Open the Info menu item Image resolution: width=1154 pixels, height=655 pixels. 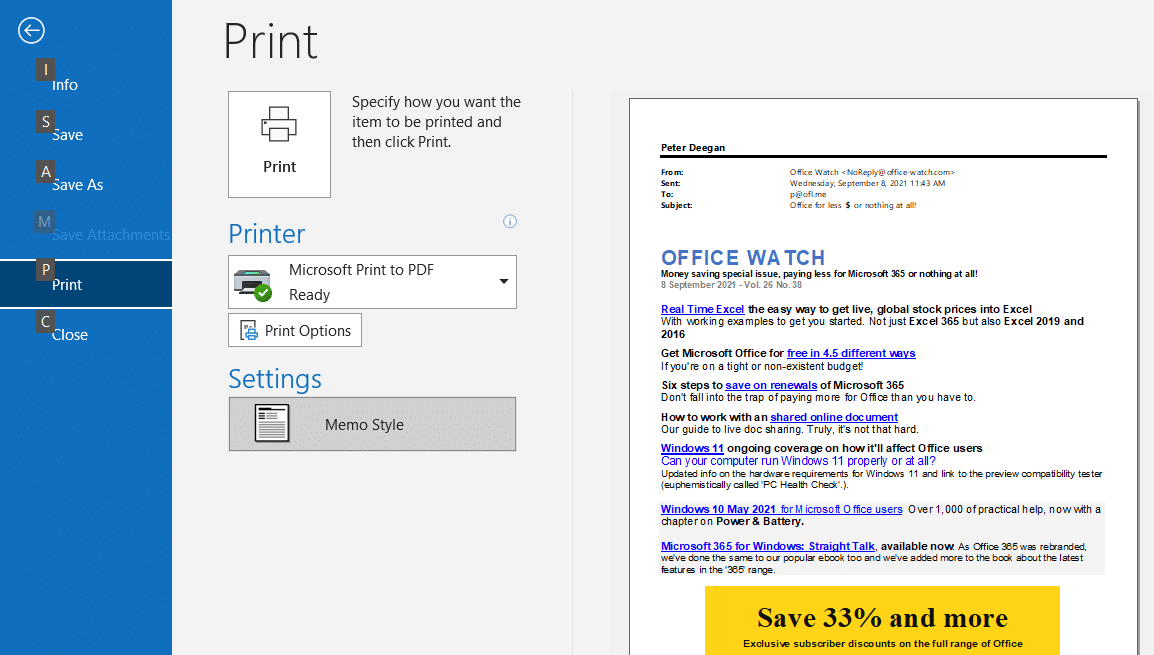pos(65,85)
